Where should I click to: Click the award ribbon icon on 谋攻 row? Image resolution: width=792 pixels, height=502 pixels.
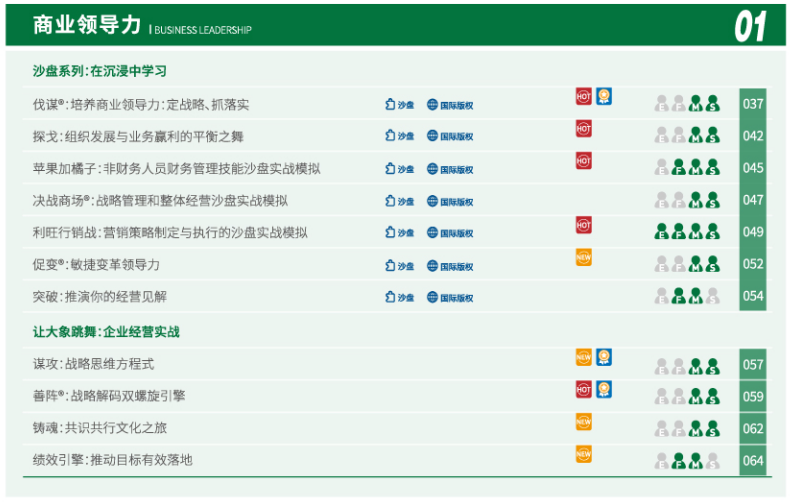click(604, 358)
